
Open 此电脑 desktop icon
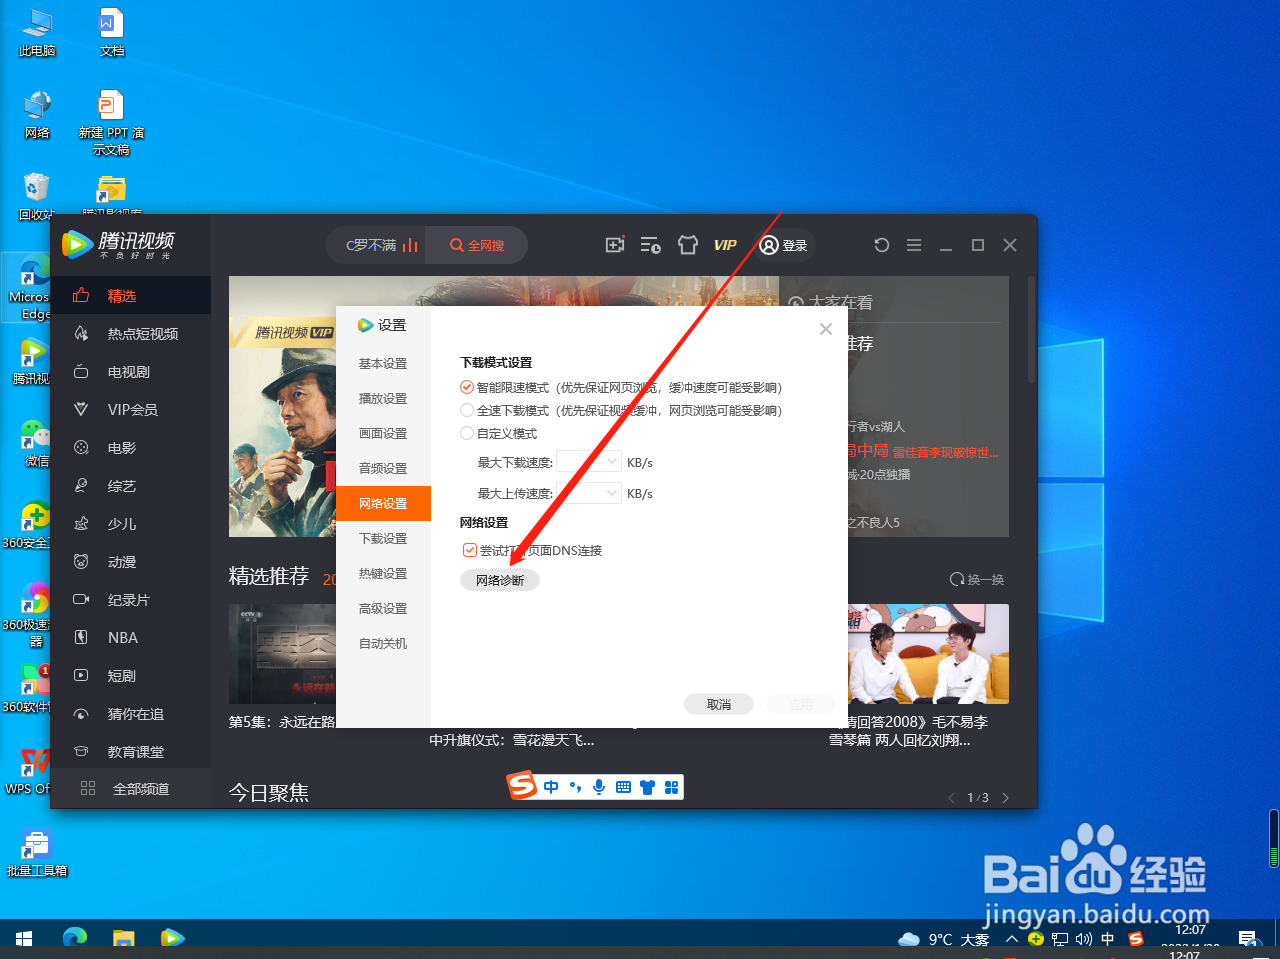point(37,33)
